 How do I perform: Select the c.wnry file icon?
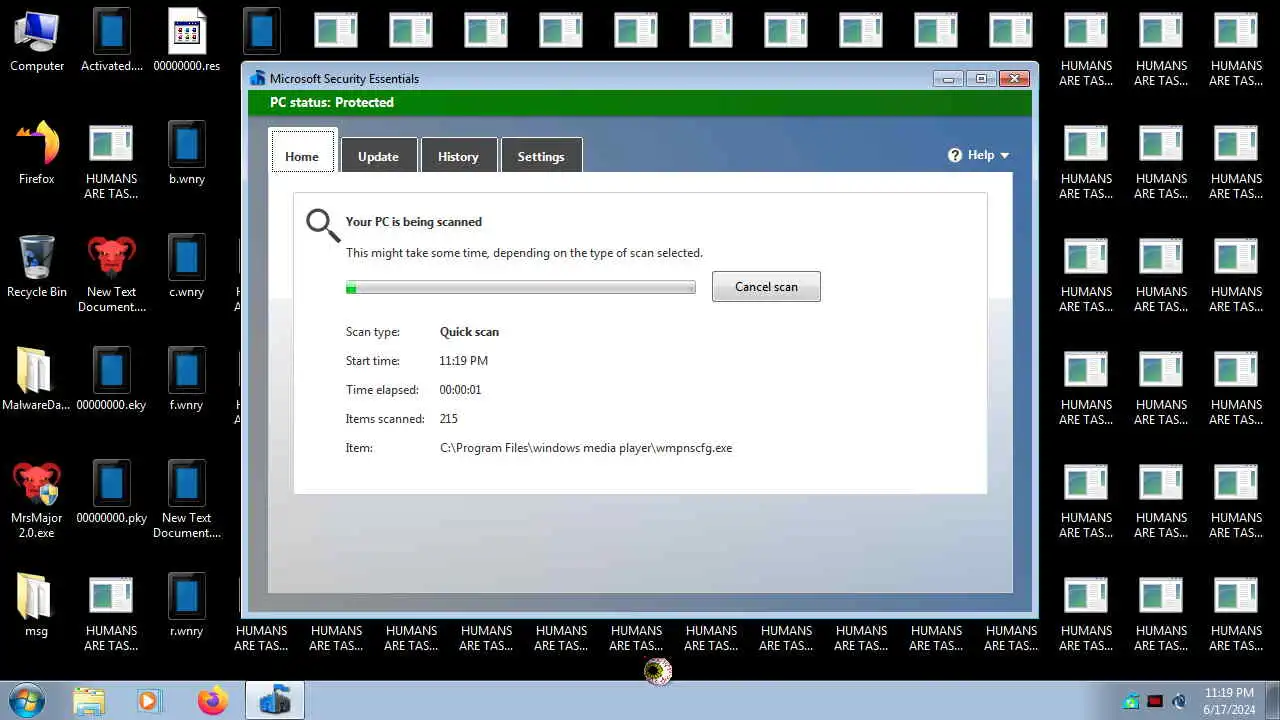click(x=187, y=267)
